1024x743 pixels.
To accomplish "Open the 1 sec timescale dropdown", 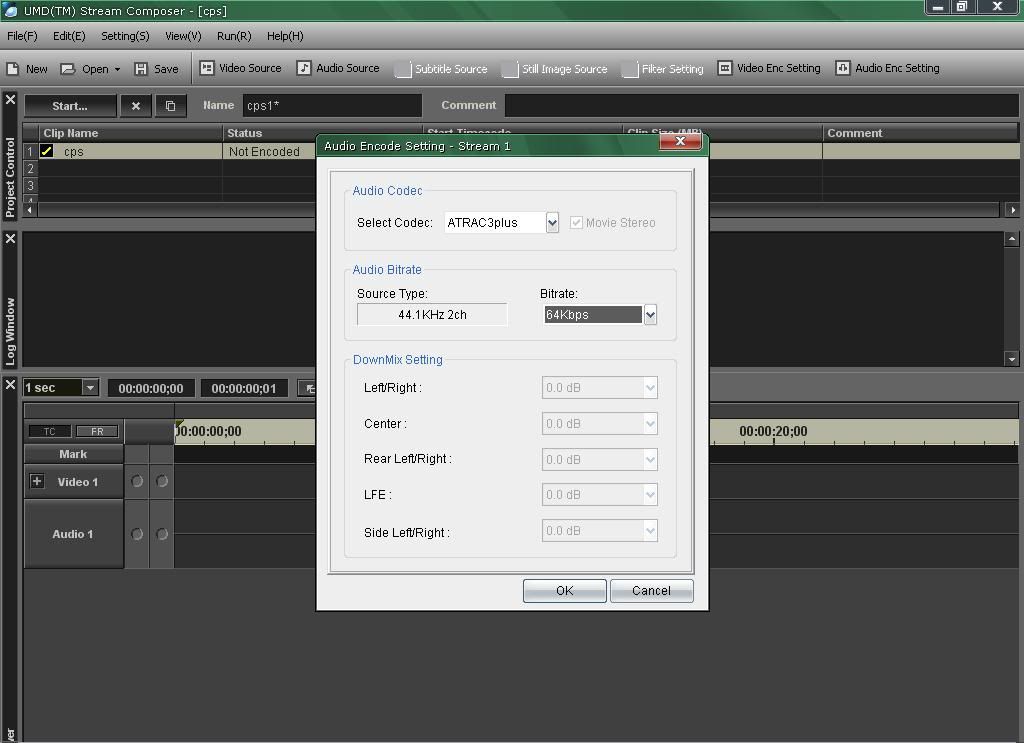I will 90,388.
